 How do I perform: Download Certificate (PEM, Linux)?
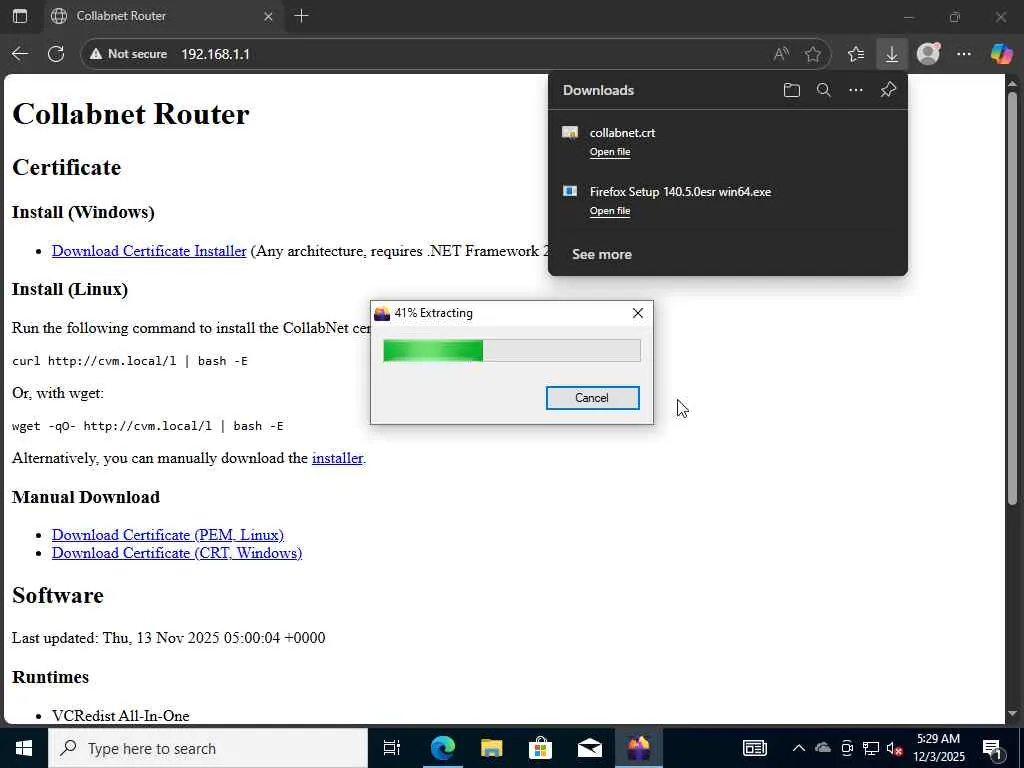click(168, 535)
